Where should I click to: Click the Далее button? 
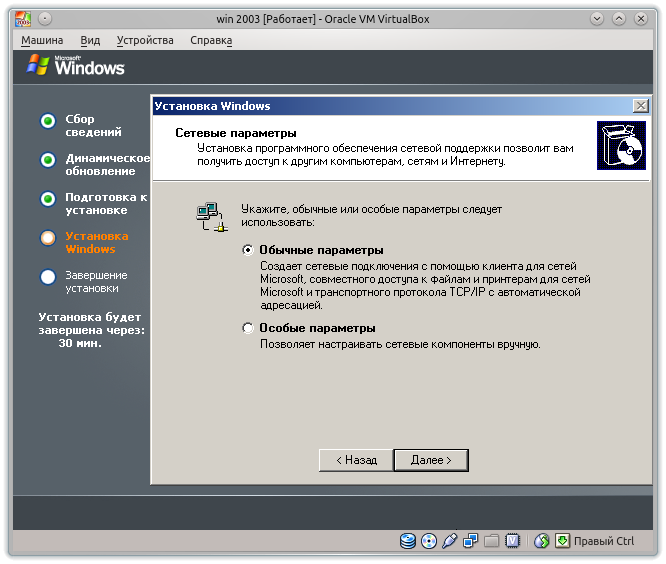tap(431, 460)
